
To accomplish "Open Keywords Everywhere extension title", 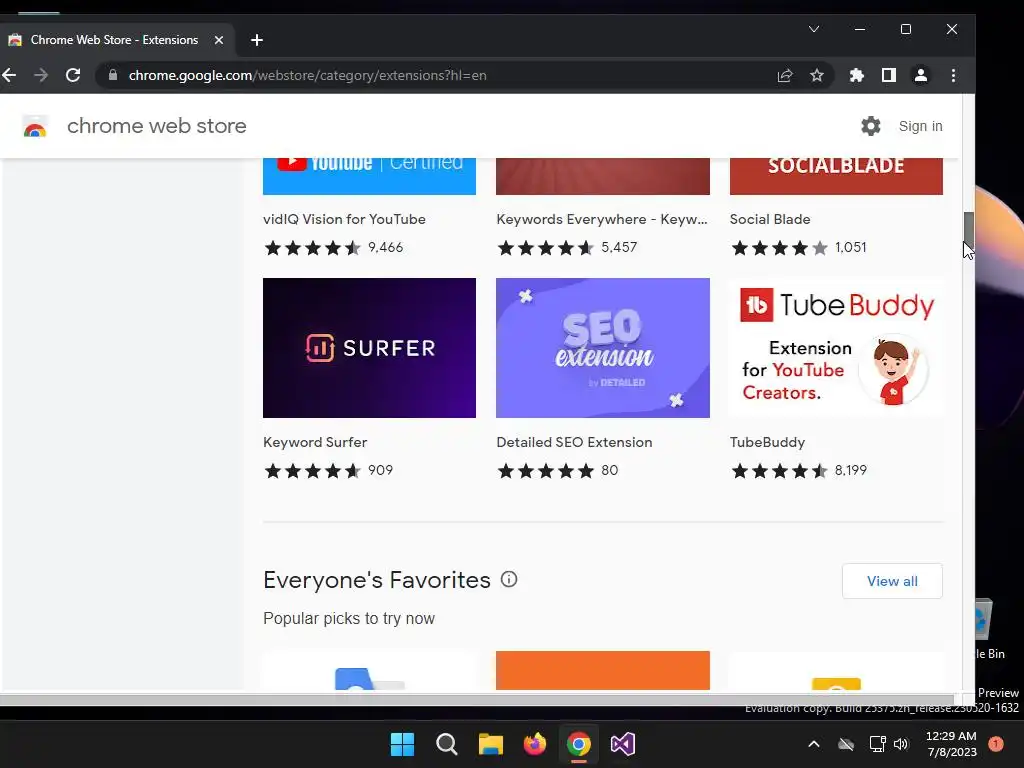I will pyautogui.click(x=601, y=219).
